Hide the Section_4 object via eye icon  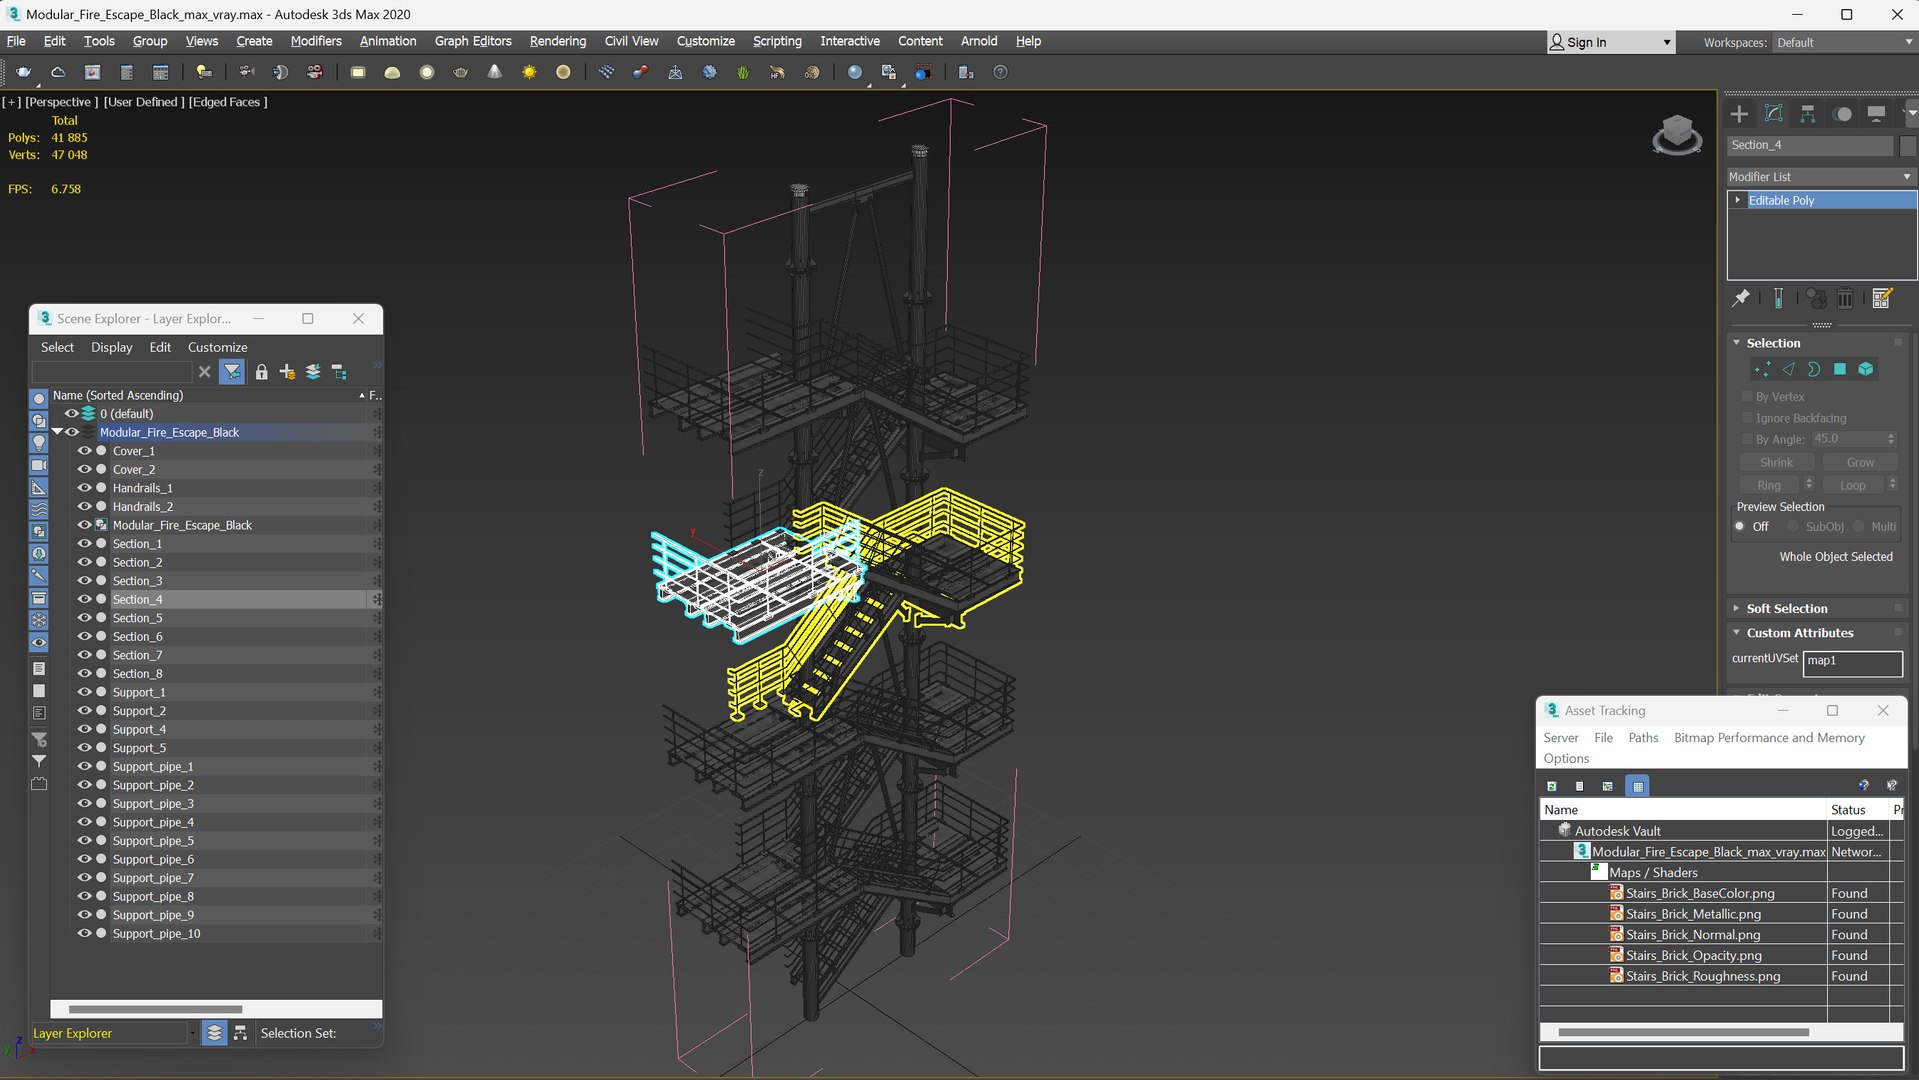(84, 599)
